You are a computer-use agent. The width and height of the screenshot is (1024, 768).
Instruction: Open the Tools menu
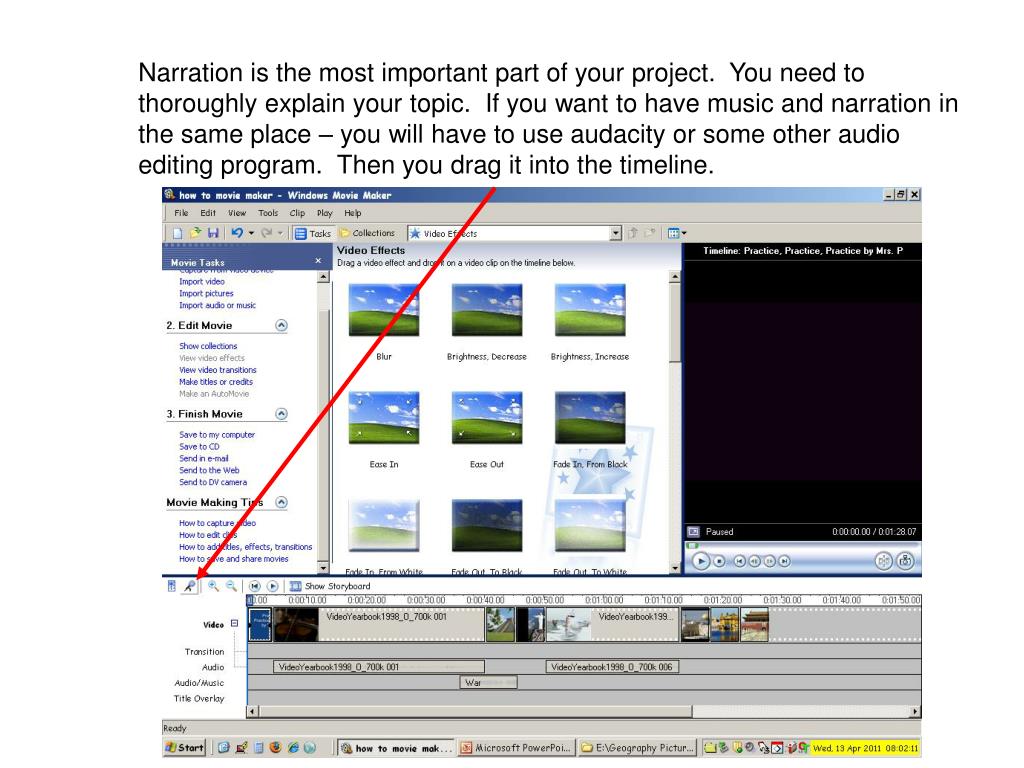pyautogui.click(x=268, y=213)
